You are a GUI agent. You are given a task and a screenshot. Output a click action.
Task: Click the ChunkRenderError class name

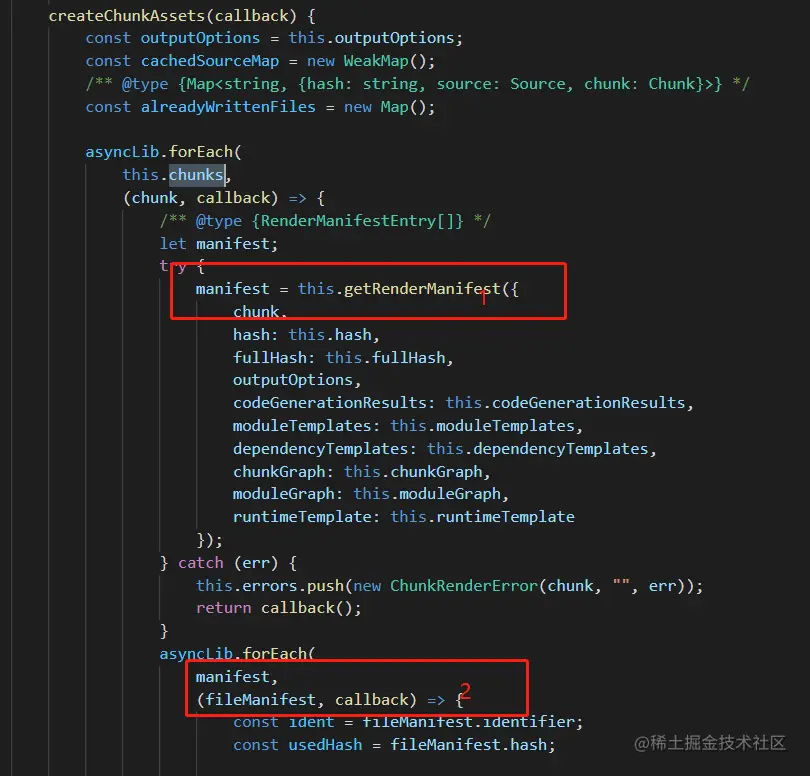(464, 586)
